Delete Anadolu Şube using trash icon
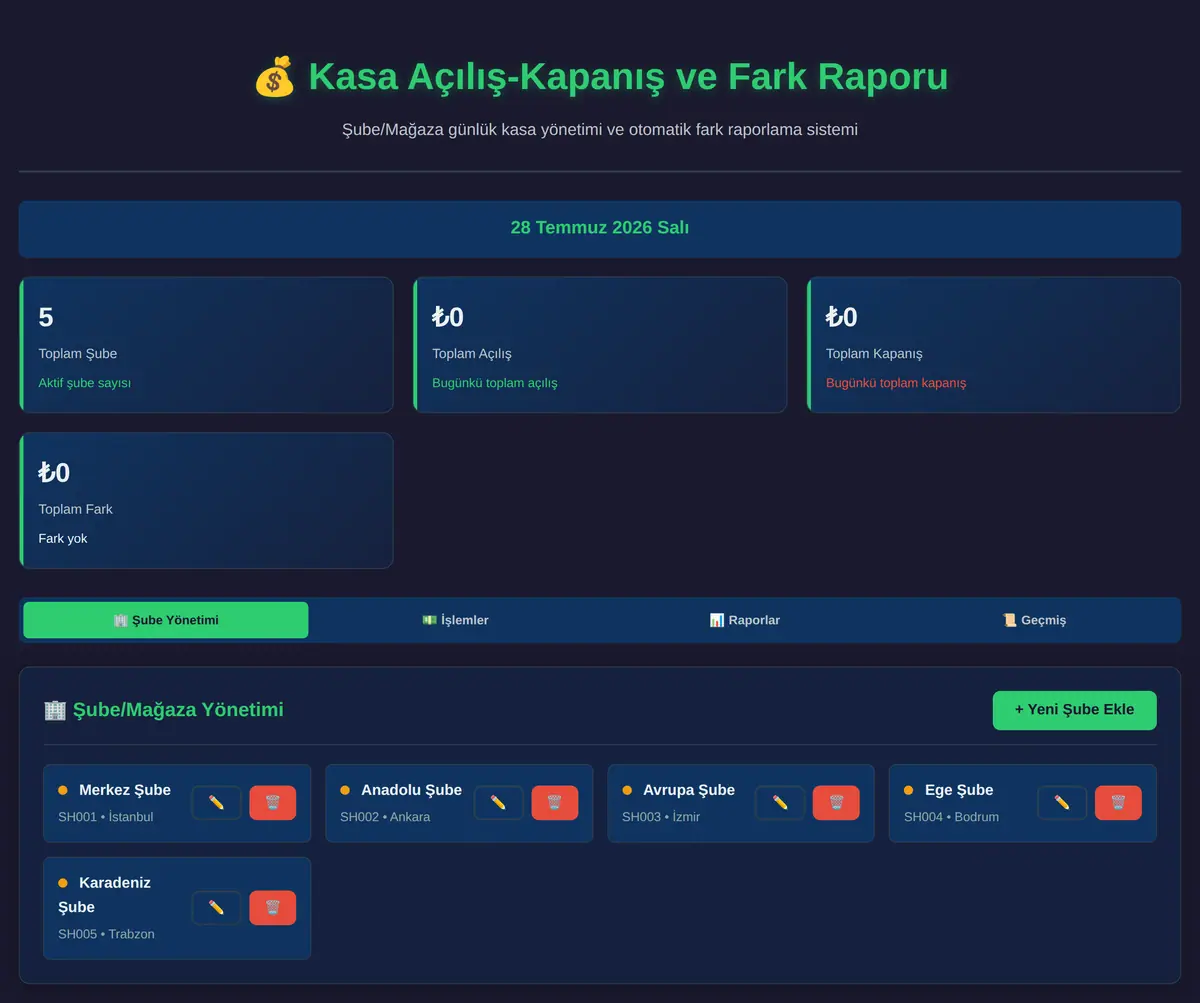Image resolution: width=1200 pixels, height=1003 pixels. coord(554,803)
